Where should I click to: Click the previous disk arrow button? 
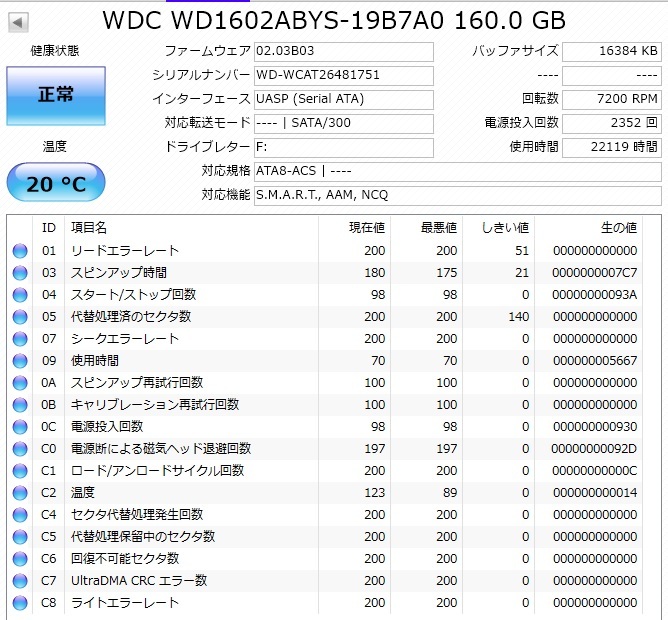pyautogui.click(x=18, y=22)
